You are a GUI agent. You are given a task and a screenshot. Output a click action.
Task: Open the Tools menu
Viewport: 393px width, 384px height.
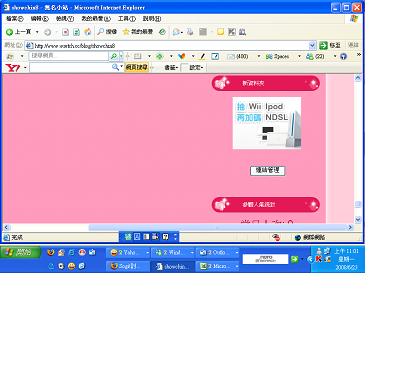coord(127,19)
